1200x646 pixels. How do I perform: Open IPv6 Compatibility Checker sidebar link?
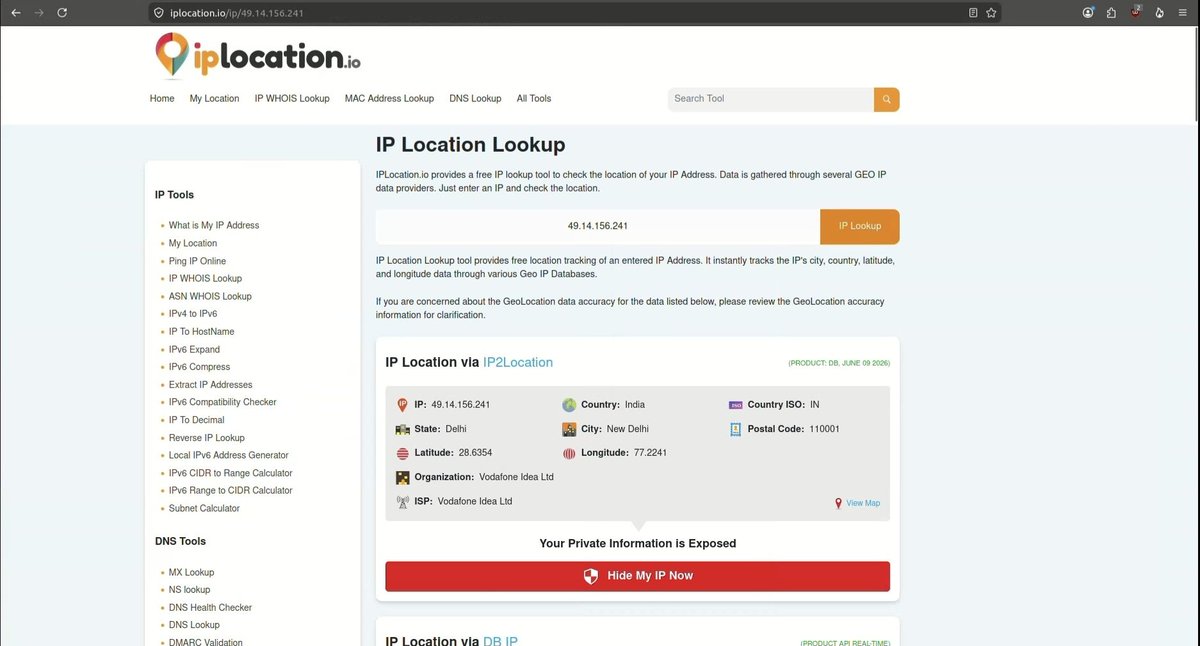223,402
